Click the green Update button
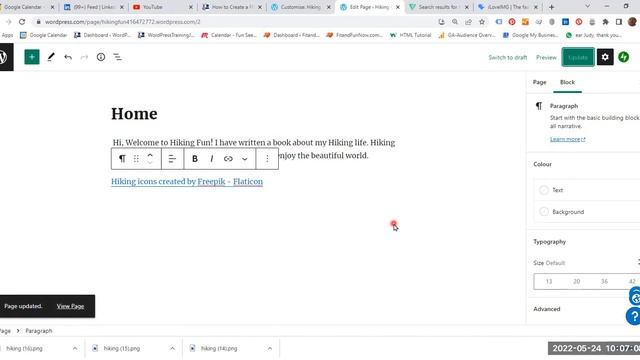The width and height of the screenshot is (640, 360). pyautogui.click(x=578, y=57)
